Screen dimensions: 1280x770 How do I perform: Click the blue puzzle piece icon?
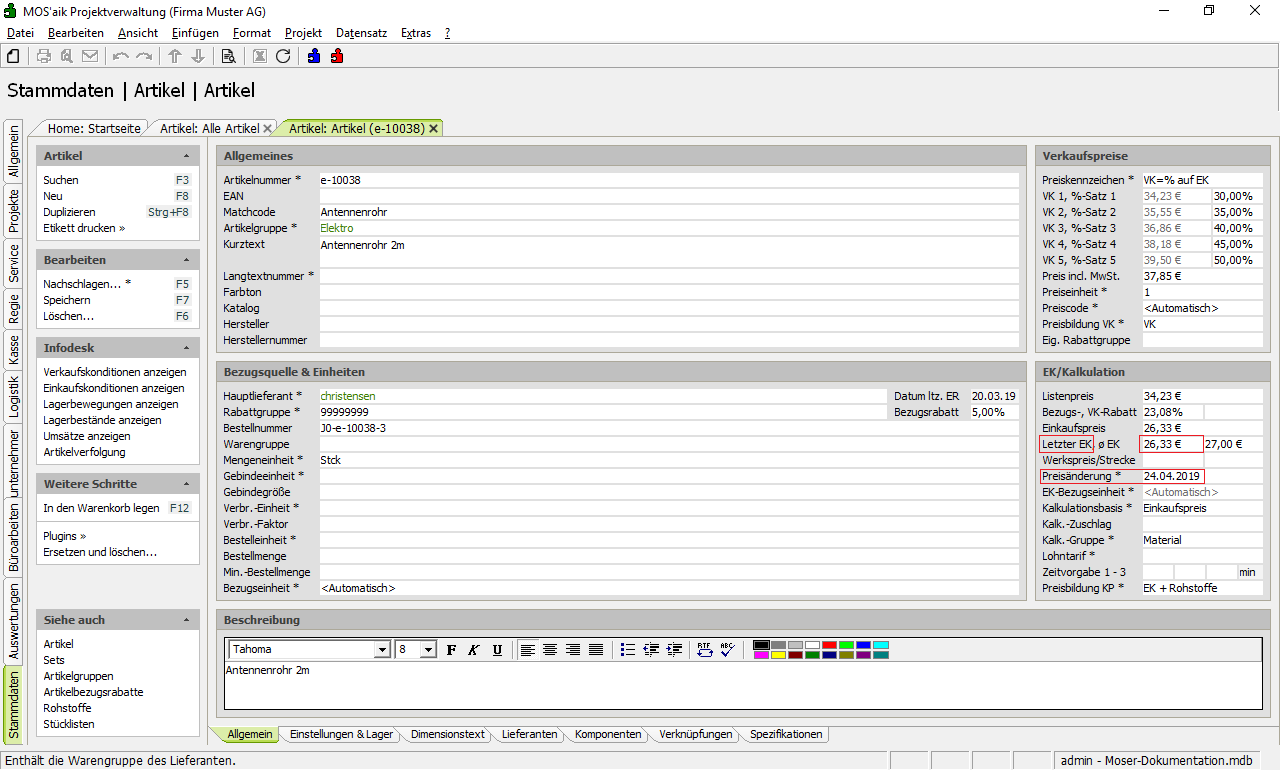[x=314, y=56]
